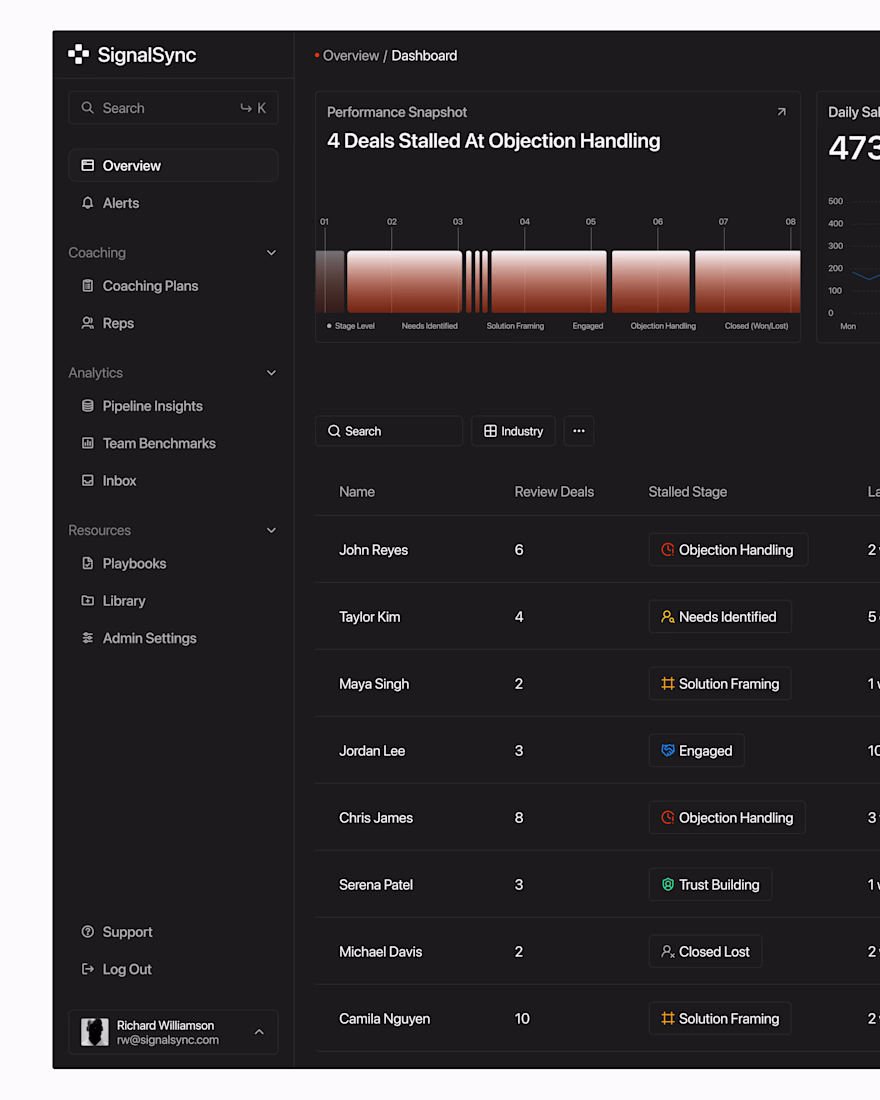Click the Inbox tray icon
The image size is (880, 1100).
tap(88, 480)
